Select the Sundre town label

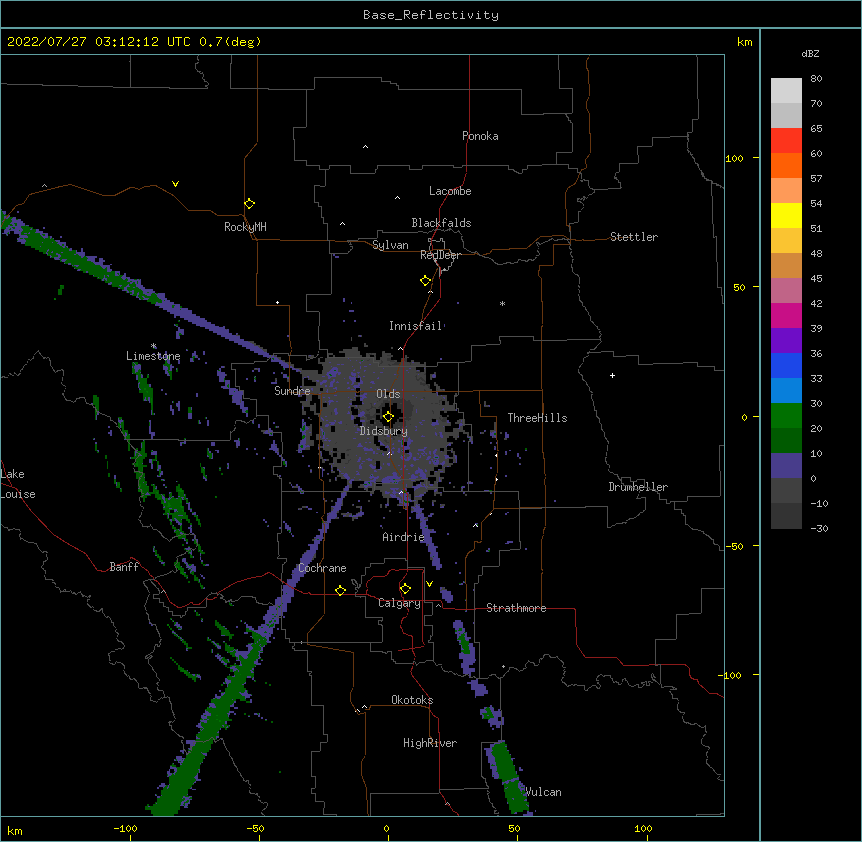pos(292,391)
